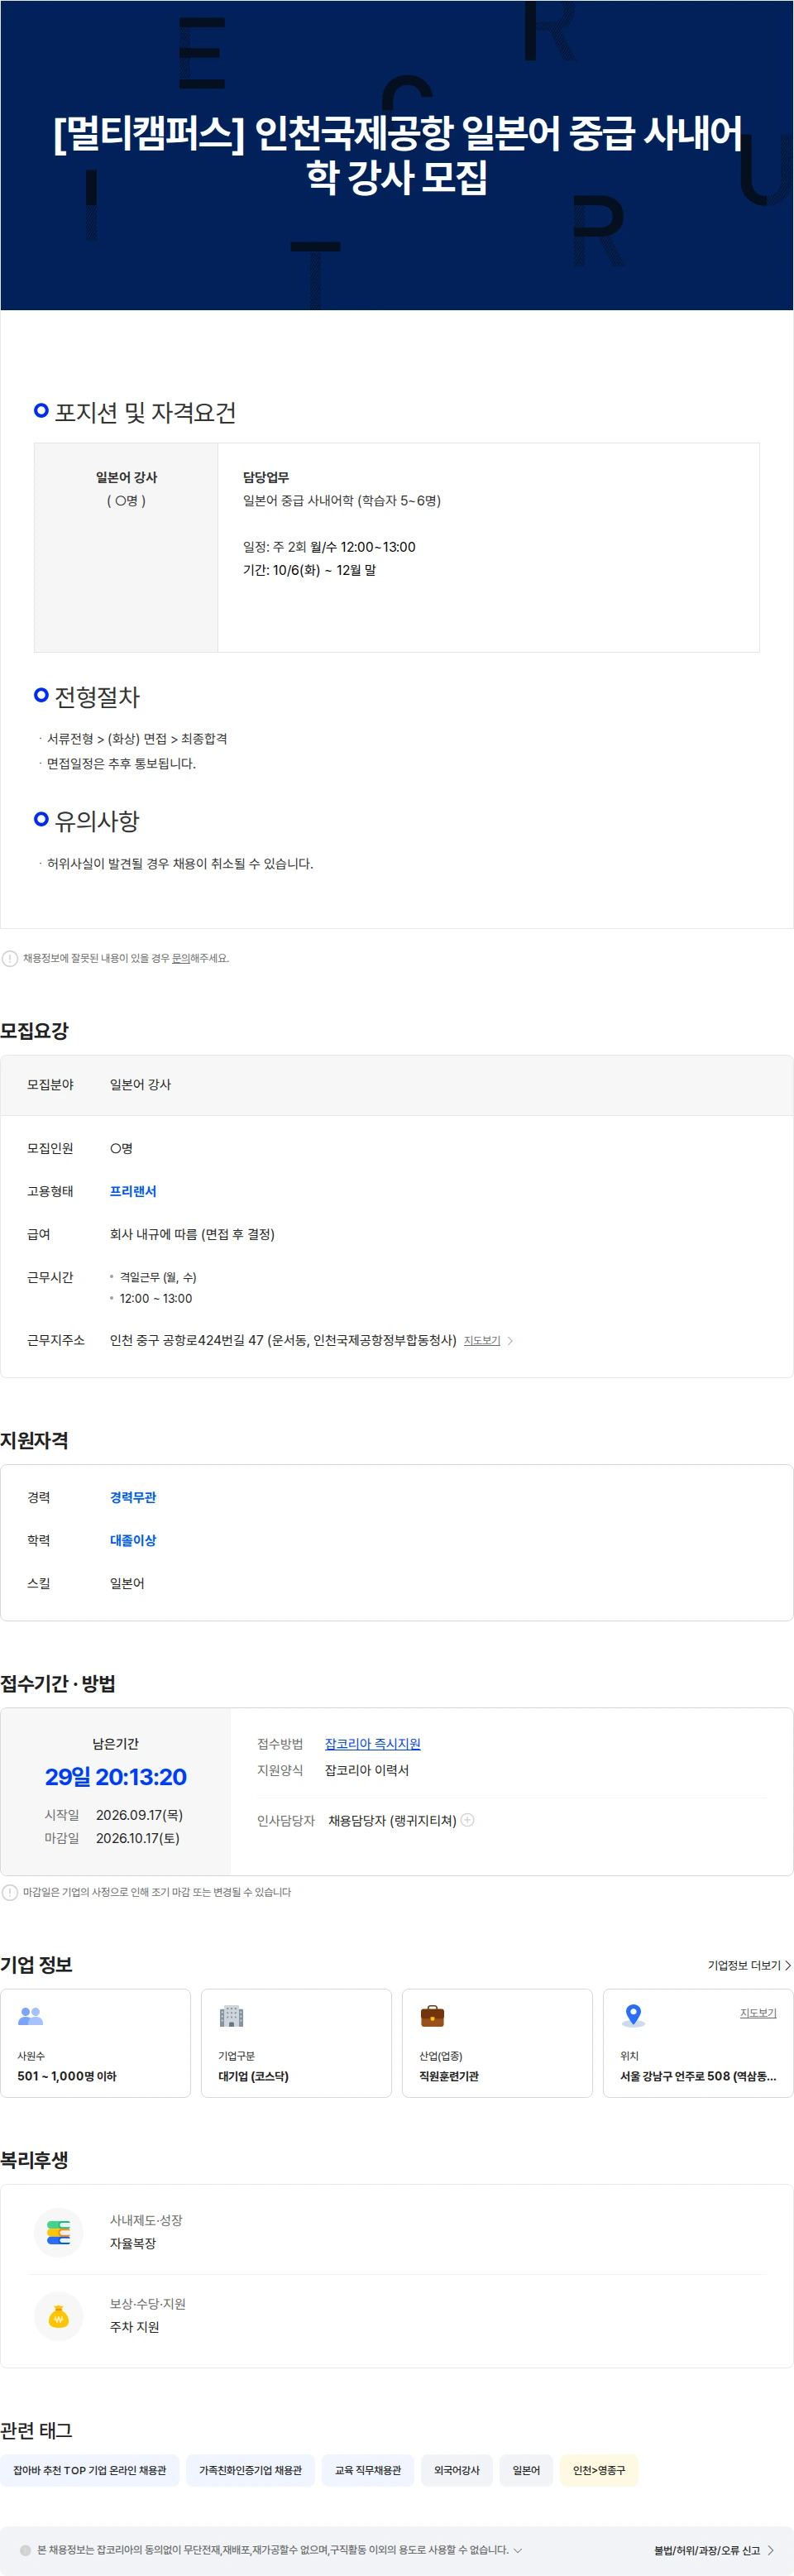The width and height of the screenshot is (794, 2576).
Task: Open 지도보기 link in 위치 card
Action: click(x=758, y=2013)
